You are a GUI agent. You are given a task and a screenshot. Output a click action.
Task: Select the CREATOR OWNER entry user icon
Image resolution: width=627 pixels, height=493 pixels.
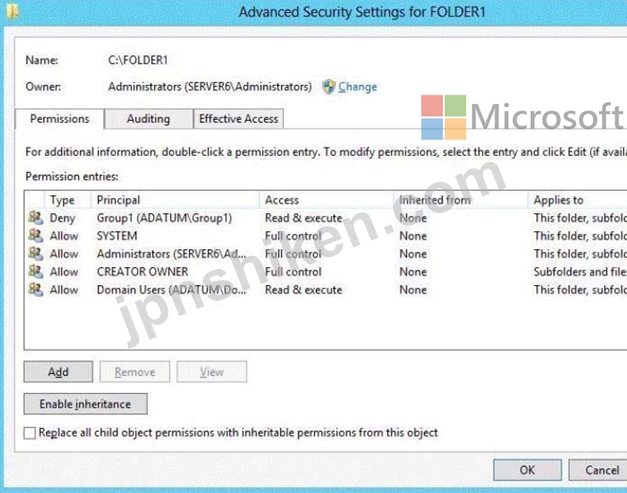point(36,272)
